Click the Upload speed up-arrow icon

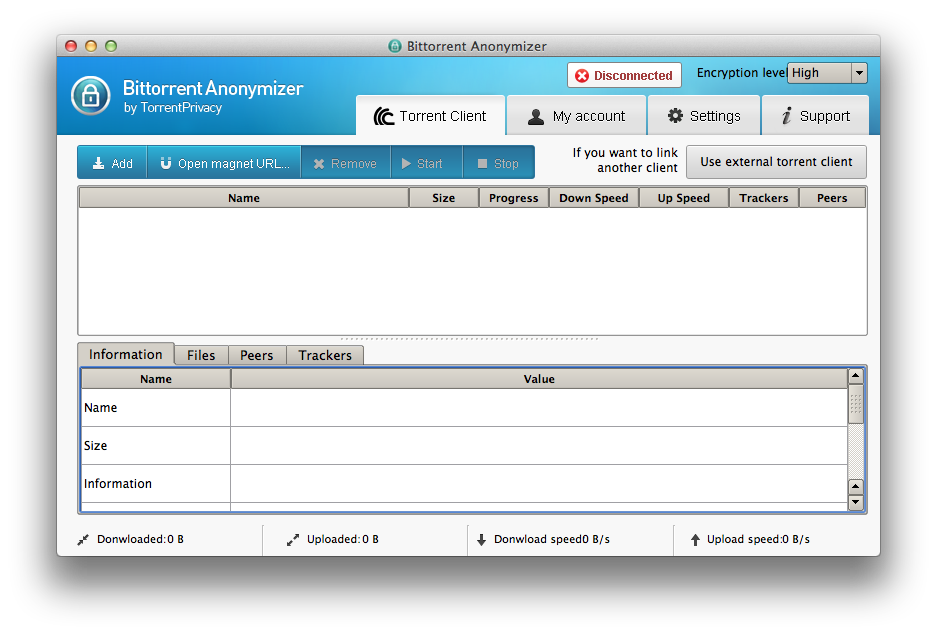695,540
